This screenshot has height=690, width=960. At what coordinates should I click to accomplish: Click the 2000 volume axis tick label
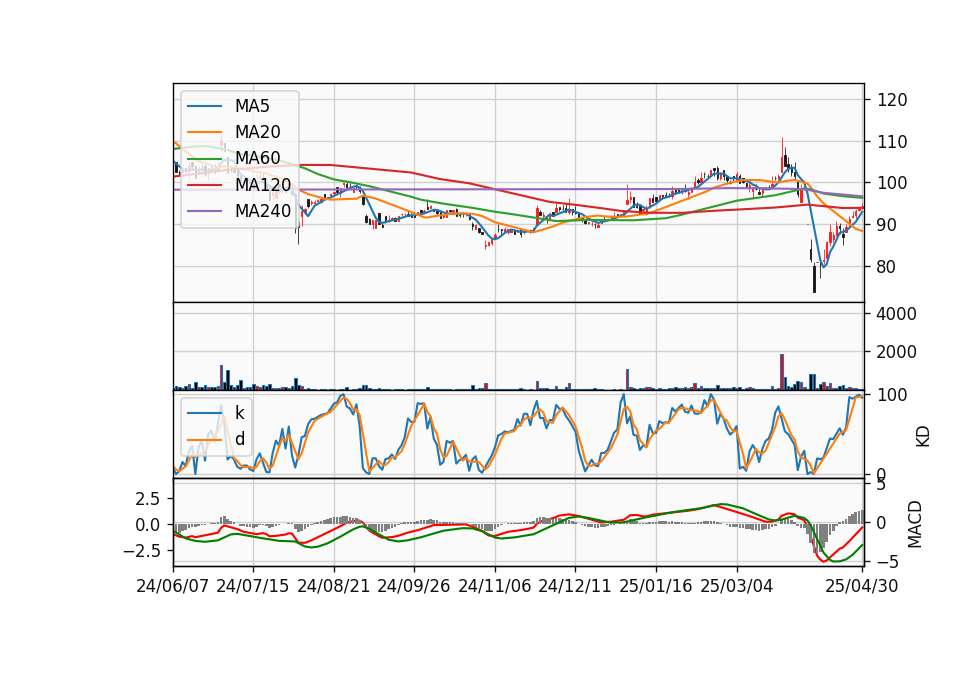click(x=897, y=352)
